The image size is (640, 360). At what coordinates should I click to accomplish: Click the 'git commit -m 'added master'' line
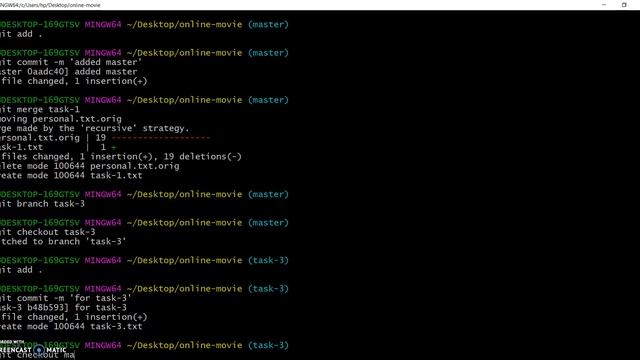[x=71, y=62]
